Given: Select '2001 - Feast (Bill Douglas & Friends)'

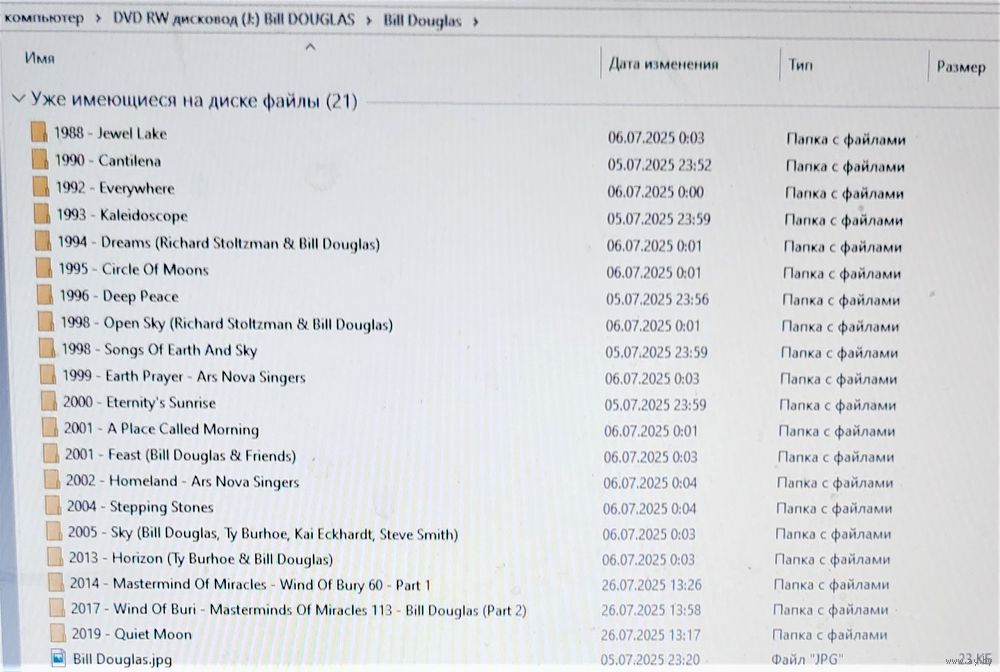Looking at the screenshot, I should 180,455.
